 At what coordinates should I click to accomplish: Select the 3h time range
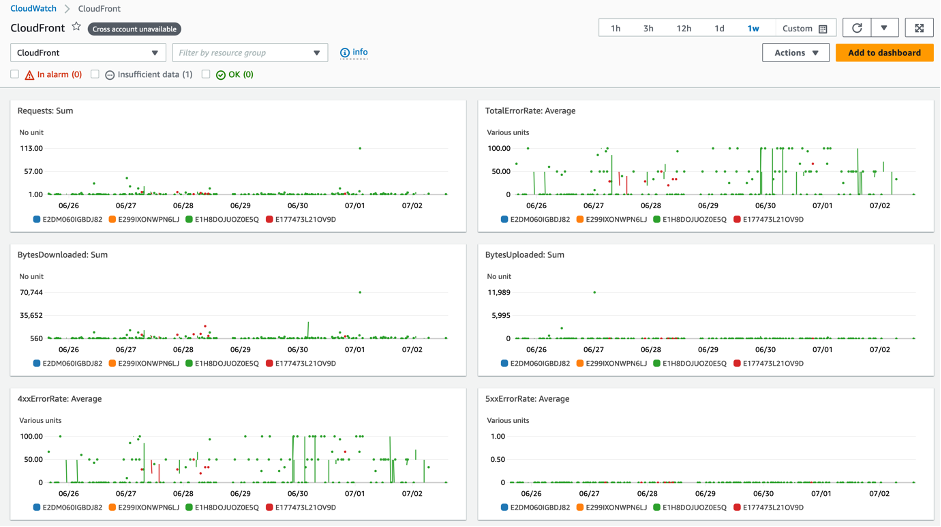coord(648,28)
